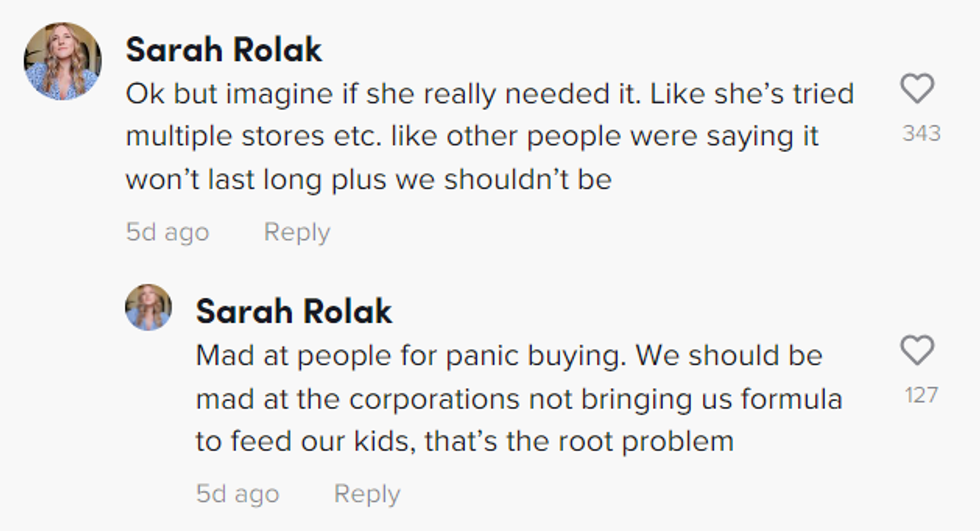This screenshot has height=531, width=980.
Task: Open Sarah Rolak's large profile picture
Action: 63,61
